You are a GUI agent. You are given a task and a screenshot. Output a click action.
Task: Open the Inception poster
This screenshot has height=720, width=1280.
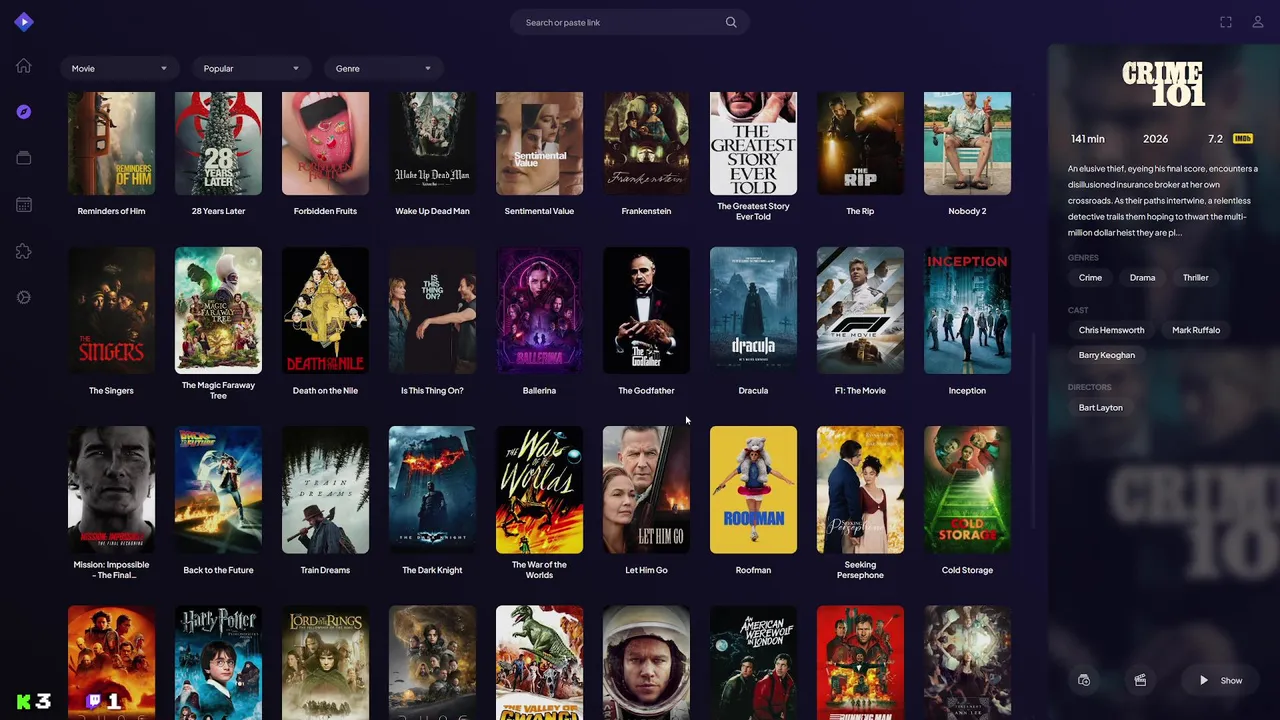click(967, 310)
